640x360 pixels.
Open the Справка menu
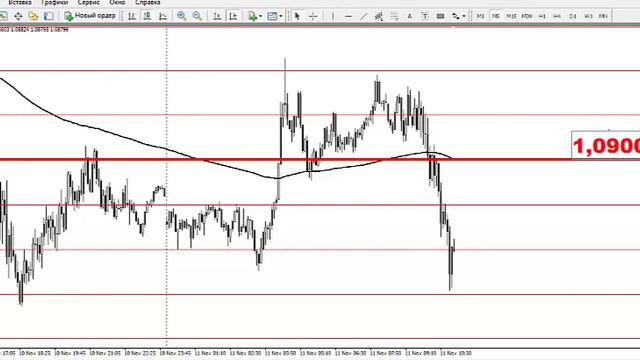(x=147, y=2)
